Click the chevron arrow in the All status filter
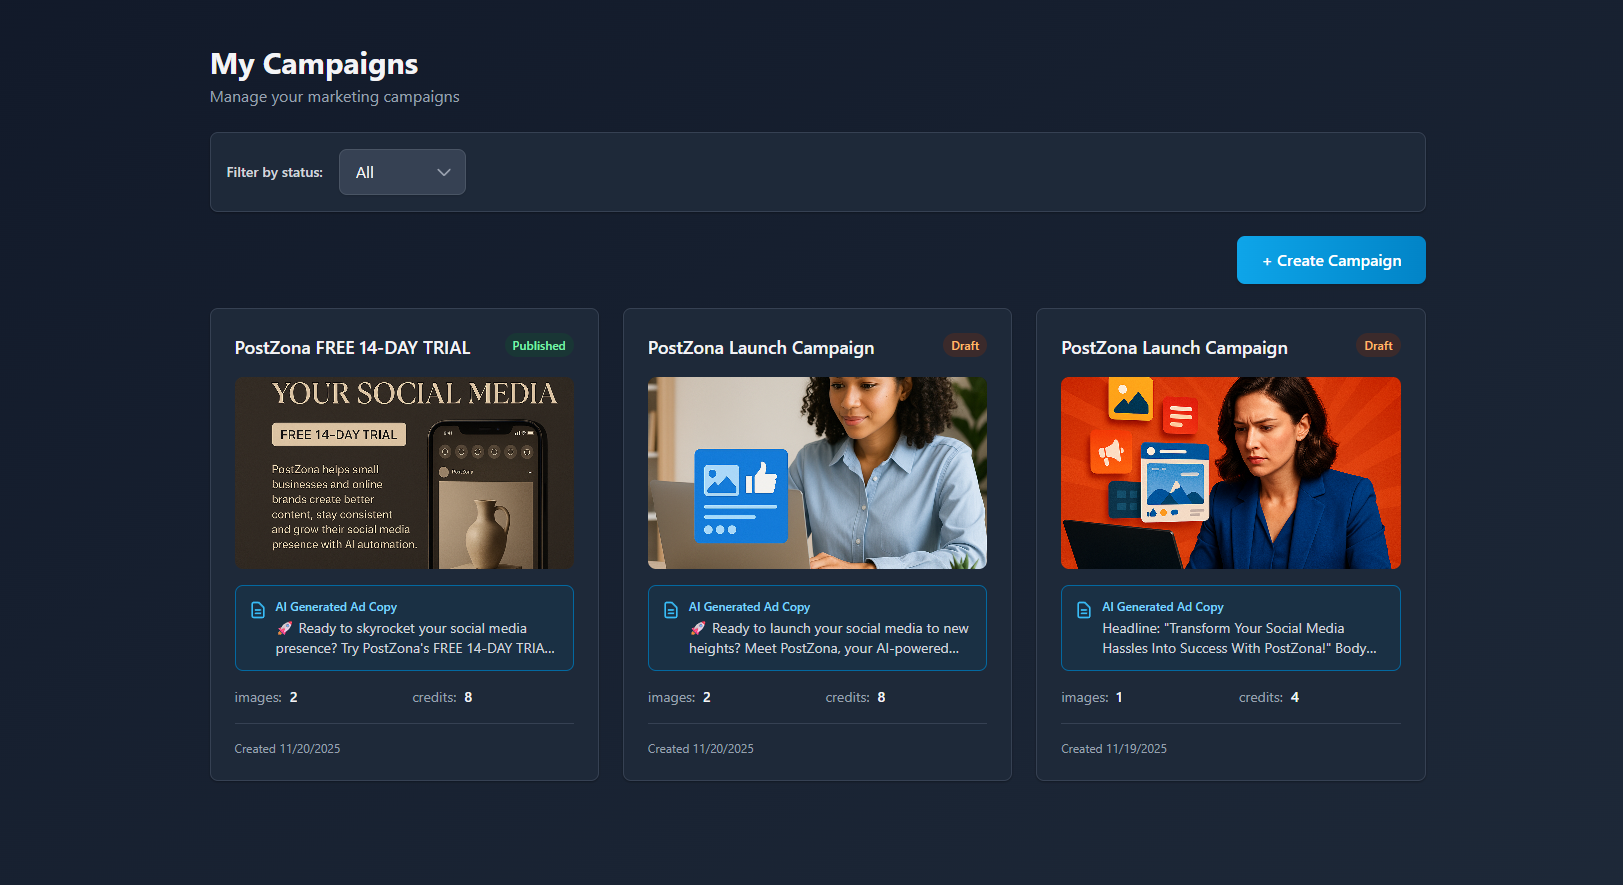1623x885 pixels. [444, 172]
